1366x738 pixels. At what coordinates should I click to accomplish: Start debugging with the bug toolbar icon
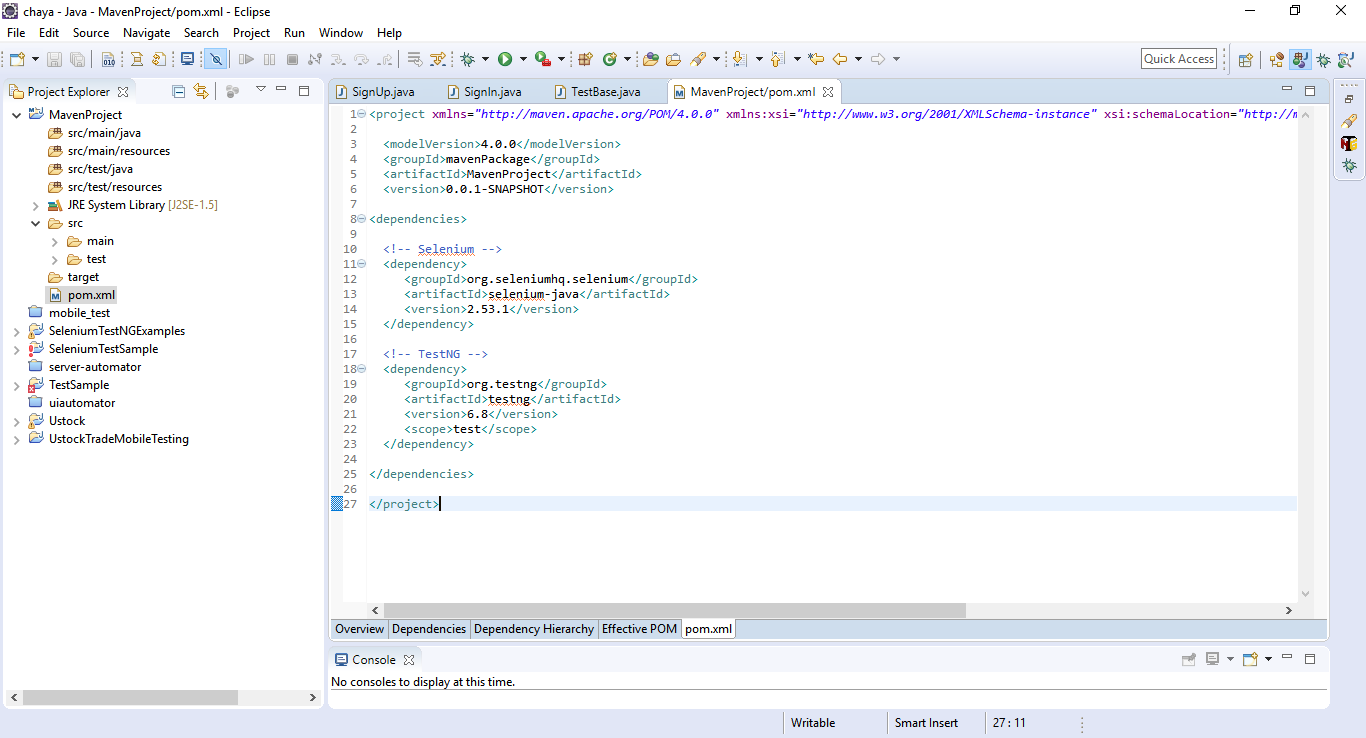(x=467, y=59)
